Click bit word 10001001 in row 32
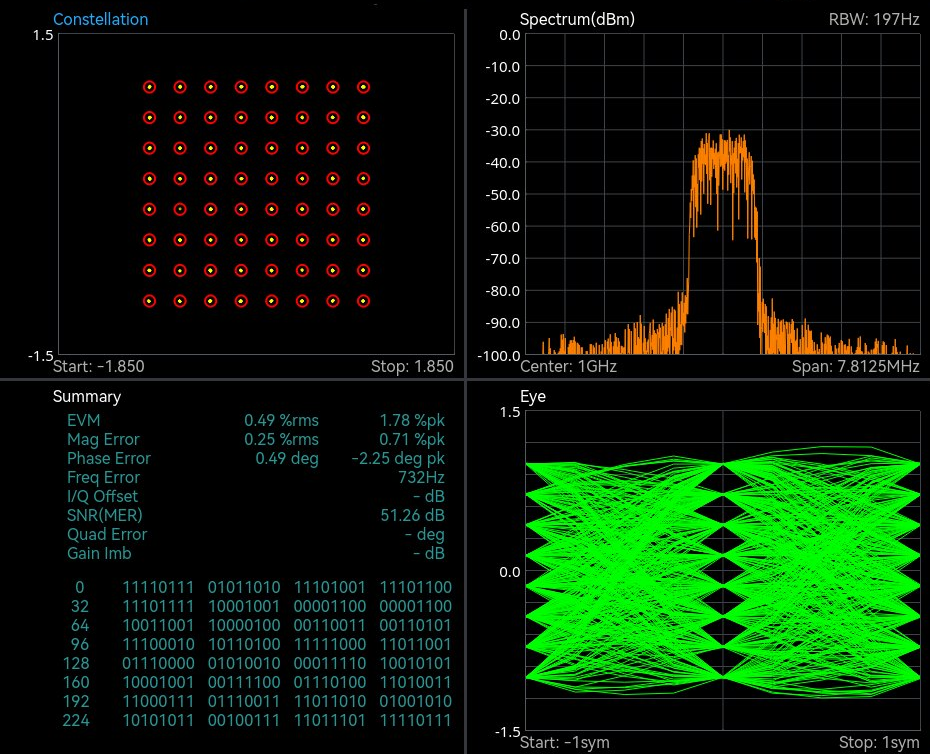The width and height of the screenshot is (930, 754). 244,606
